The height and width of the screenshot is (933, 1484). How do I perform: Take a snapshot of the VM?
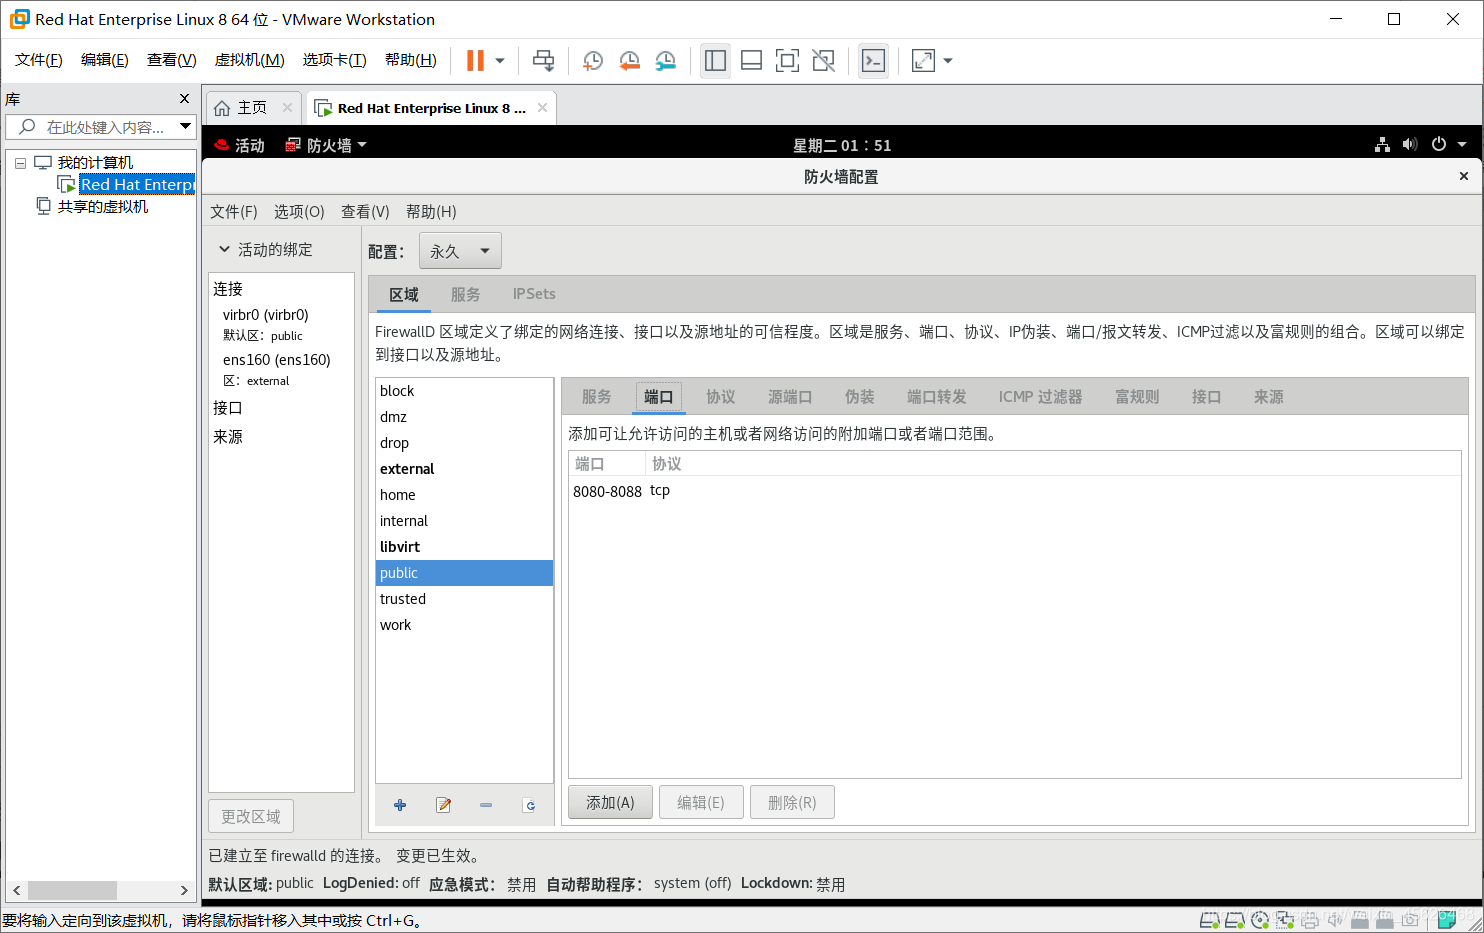tap(593, 61)
